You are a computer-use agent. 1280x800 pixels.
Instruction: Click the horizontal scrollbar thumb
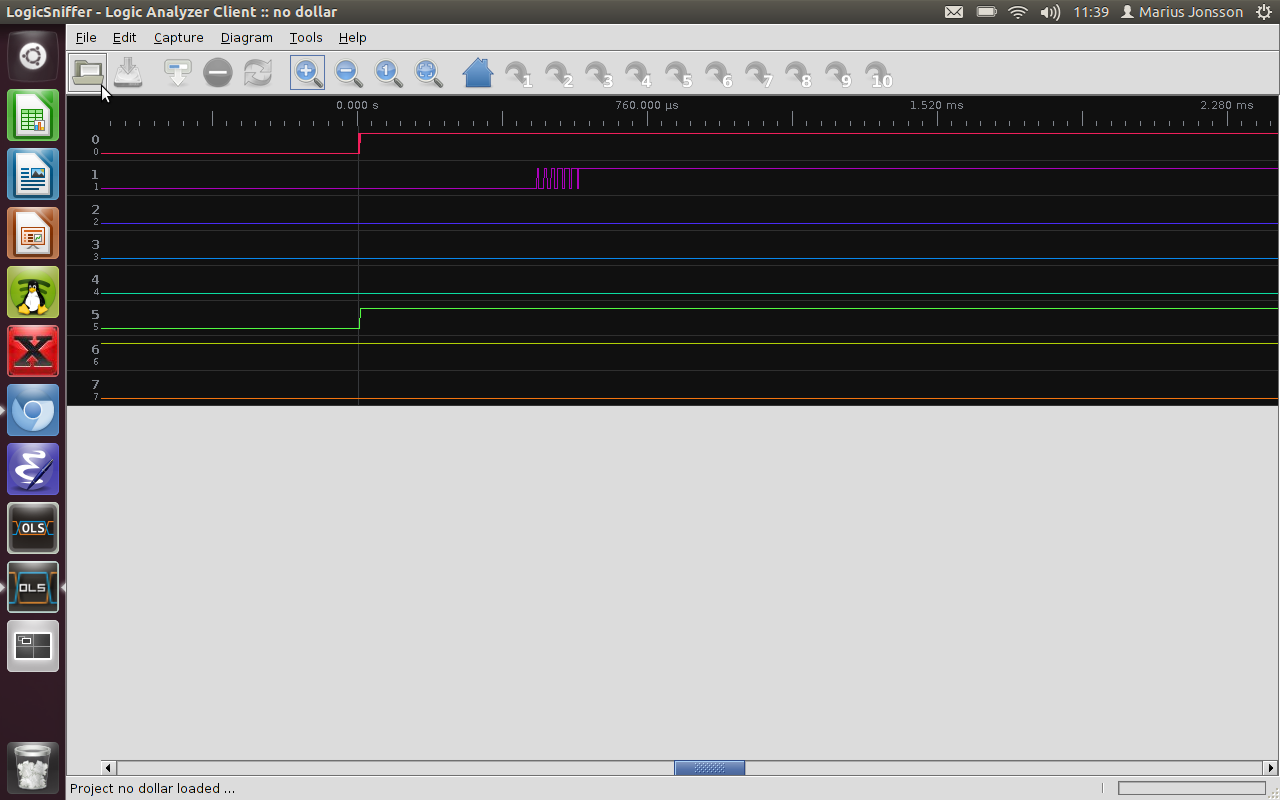click(x=710, y=768)
